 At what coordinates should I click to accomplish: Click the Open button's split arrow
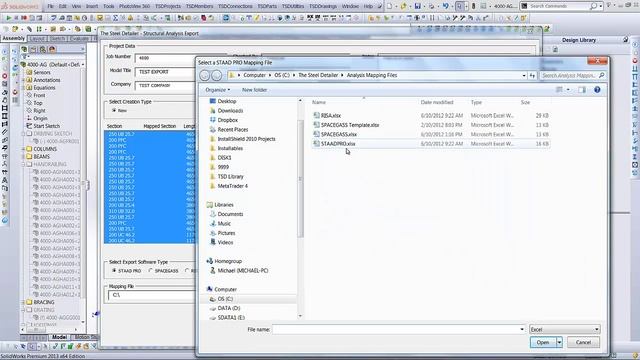click(559, 342)
